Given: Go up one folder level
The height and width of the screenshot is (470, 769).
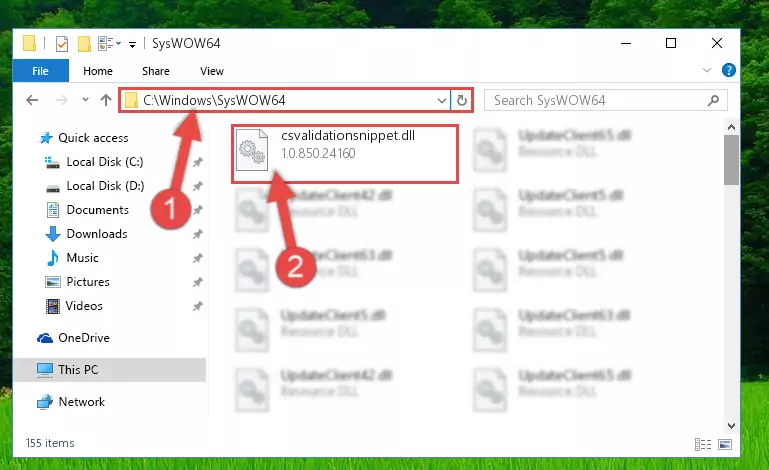Looking at the screenshot, I should 106,100.
